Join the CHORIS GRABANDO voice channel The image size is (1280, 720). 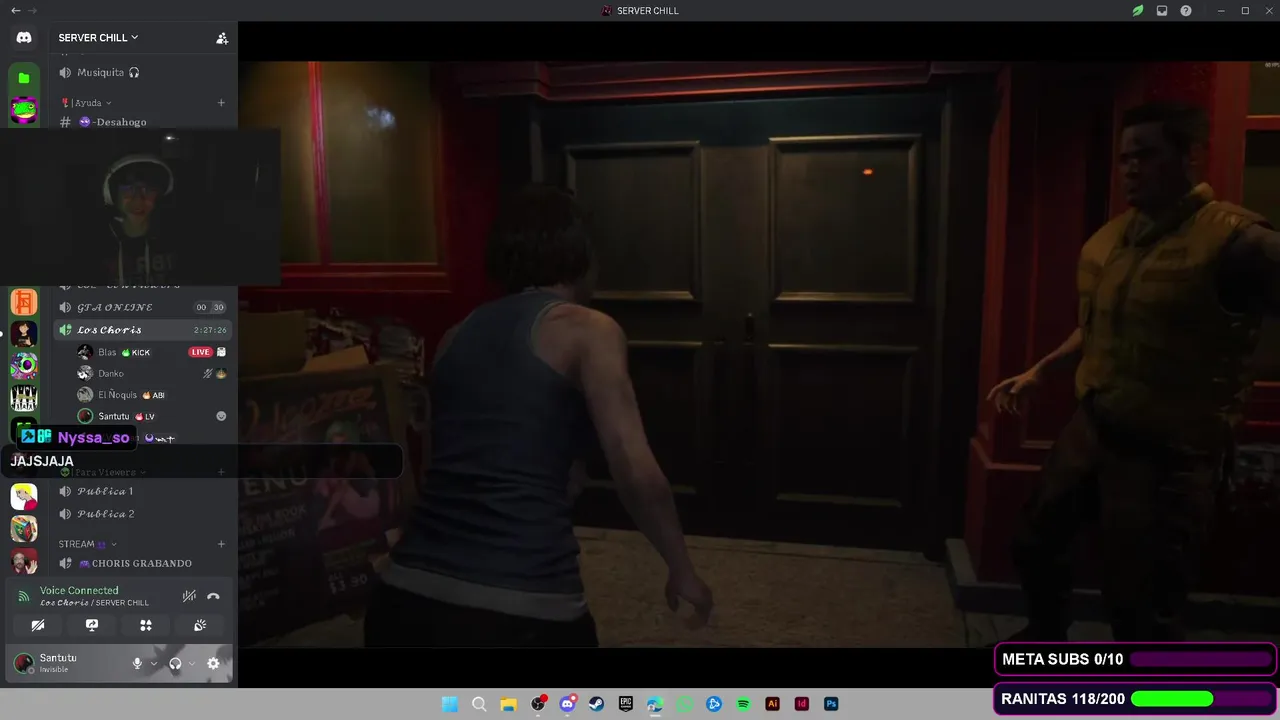tap(144, 563)
